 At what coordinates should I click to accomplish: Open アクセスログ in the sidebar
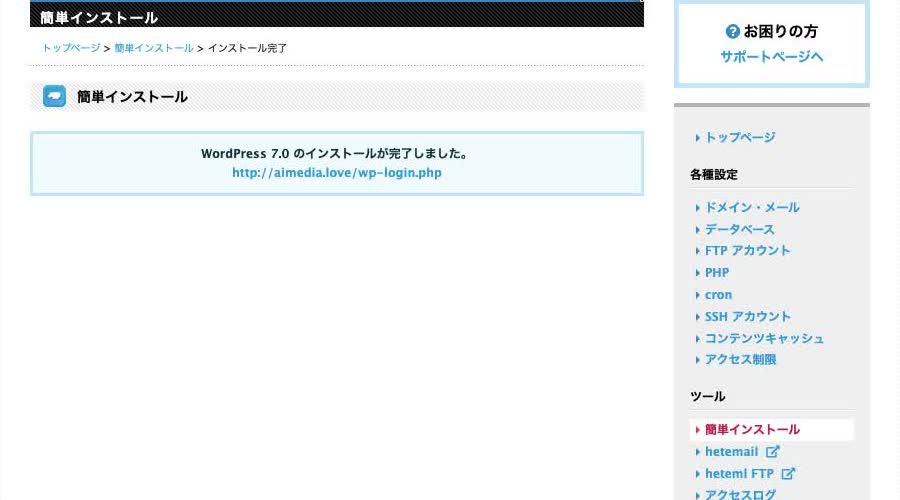tap(740, 494)
